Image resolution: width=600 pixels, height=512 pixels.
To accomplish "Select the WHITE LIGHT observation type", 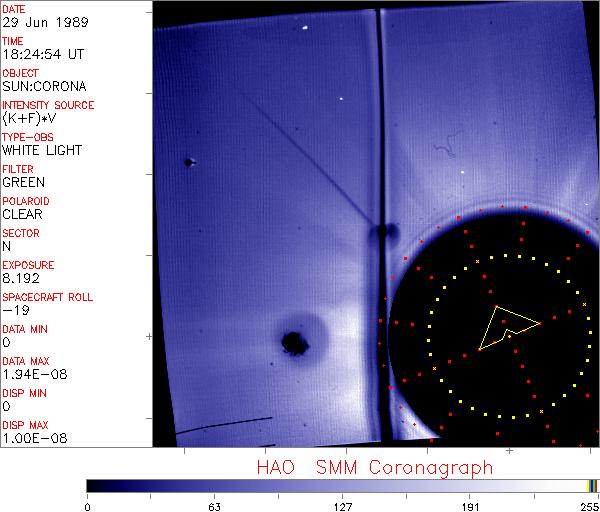I will (42, 150).
